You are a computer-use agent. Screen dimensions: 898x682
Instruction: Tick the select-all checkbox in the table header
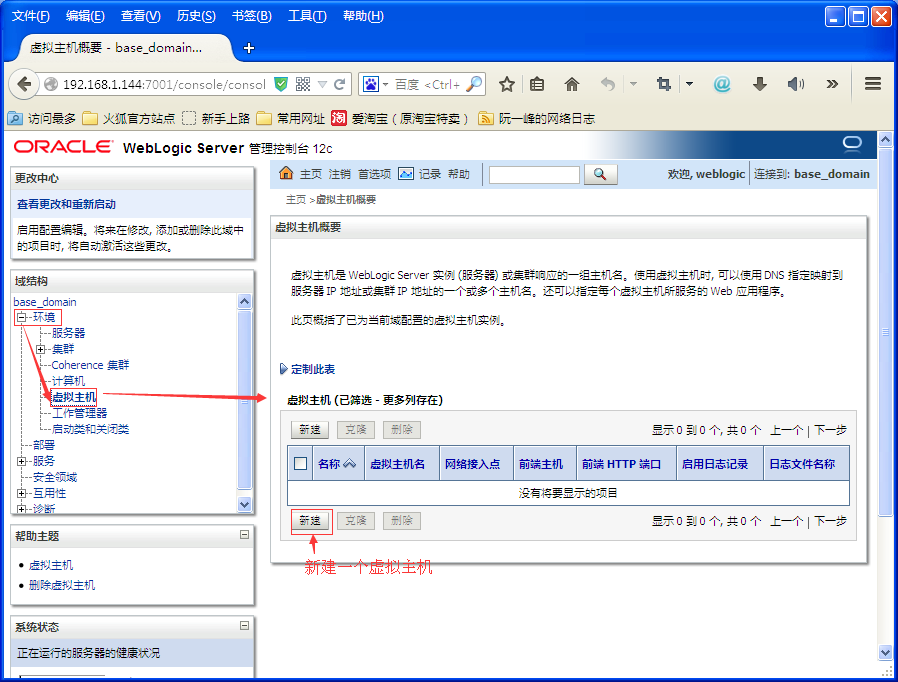coord(300,463)
